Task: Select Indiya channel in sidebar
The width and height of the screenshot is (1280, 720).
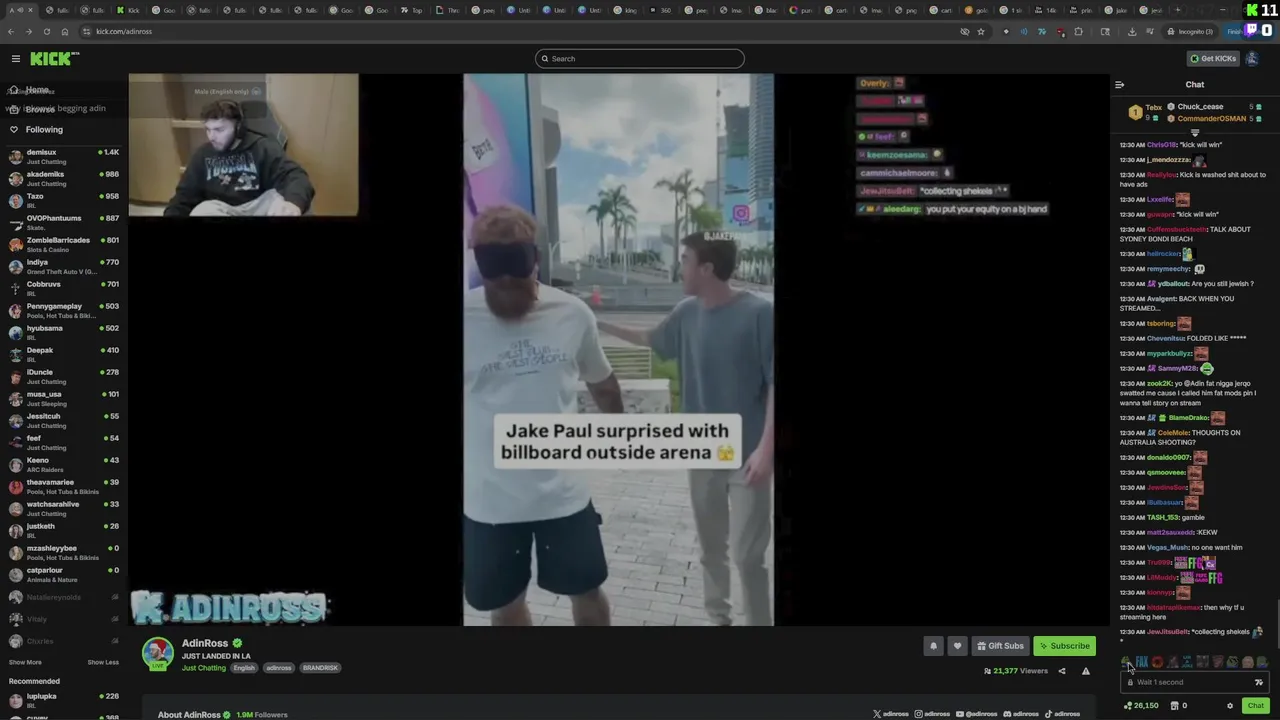Action: (x=62, y=267)
